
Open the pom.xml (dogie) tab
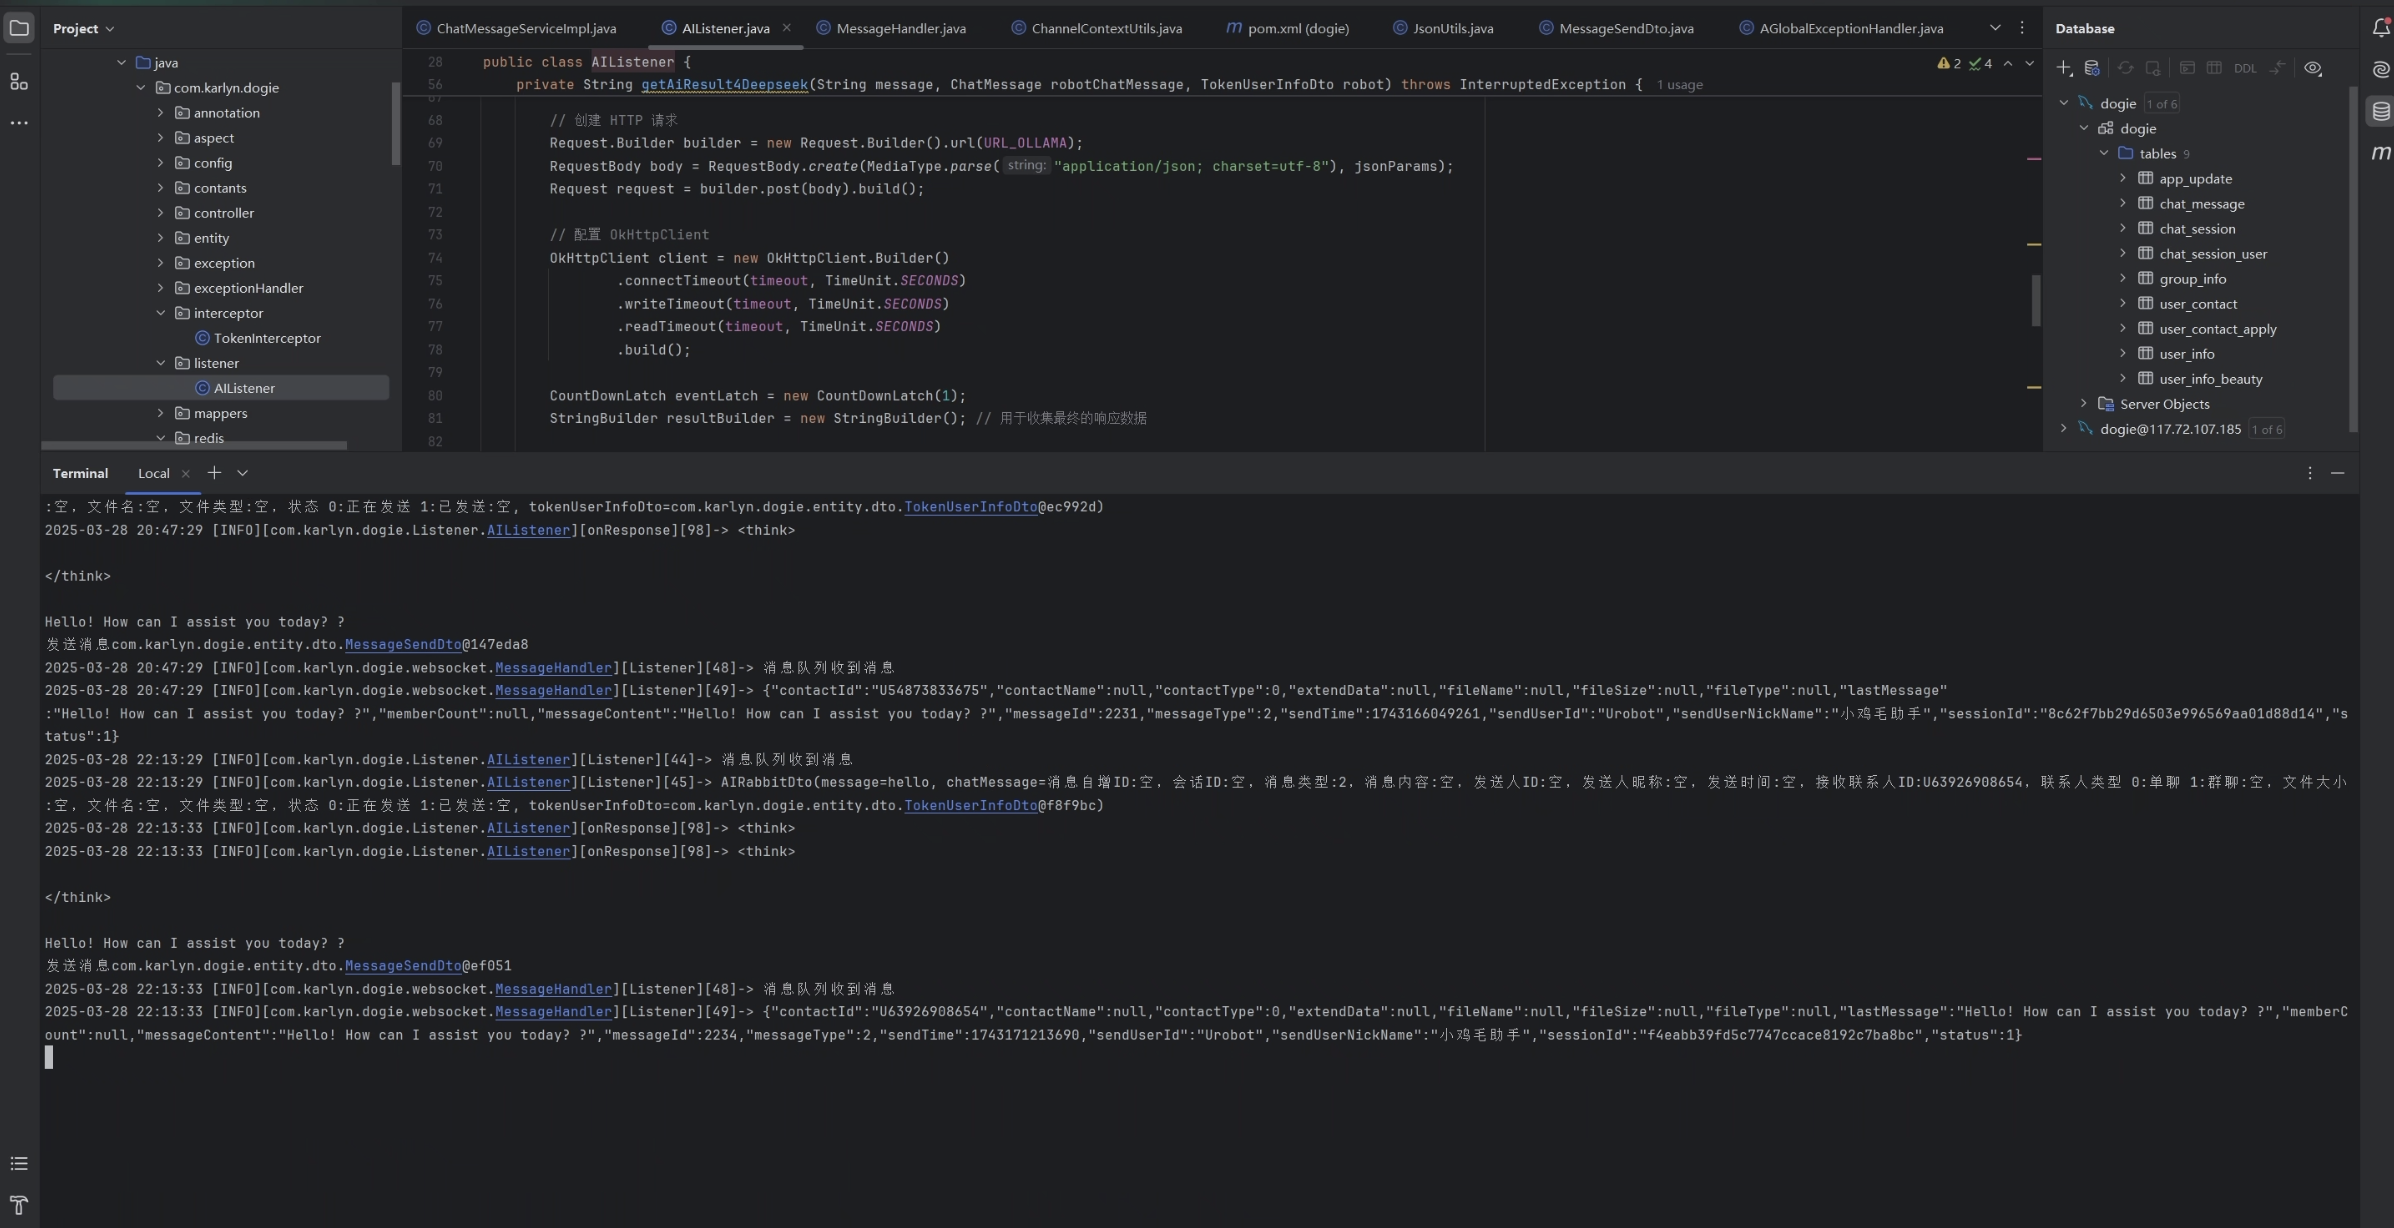(x=1297, y=28)
